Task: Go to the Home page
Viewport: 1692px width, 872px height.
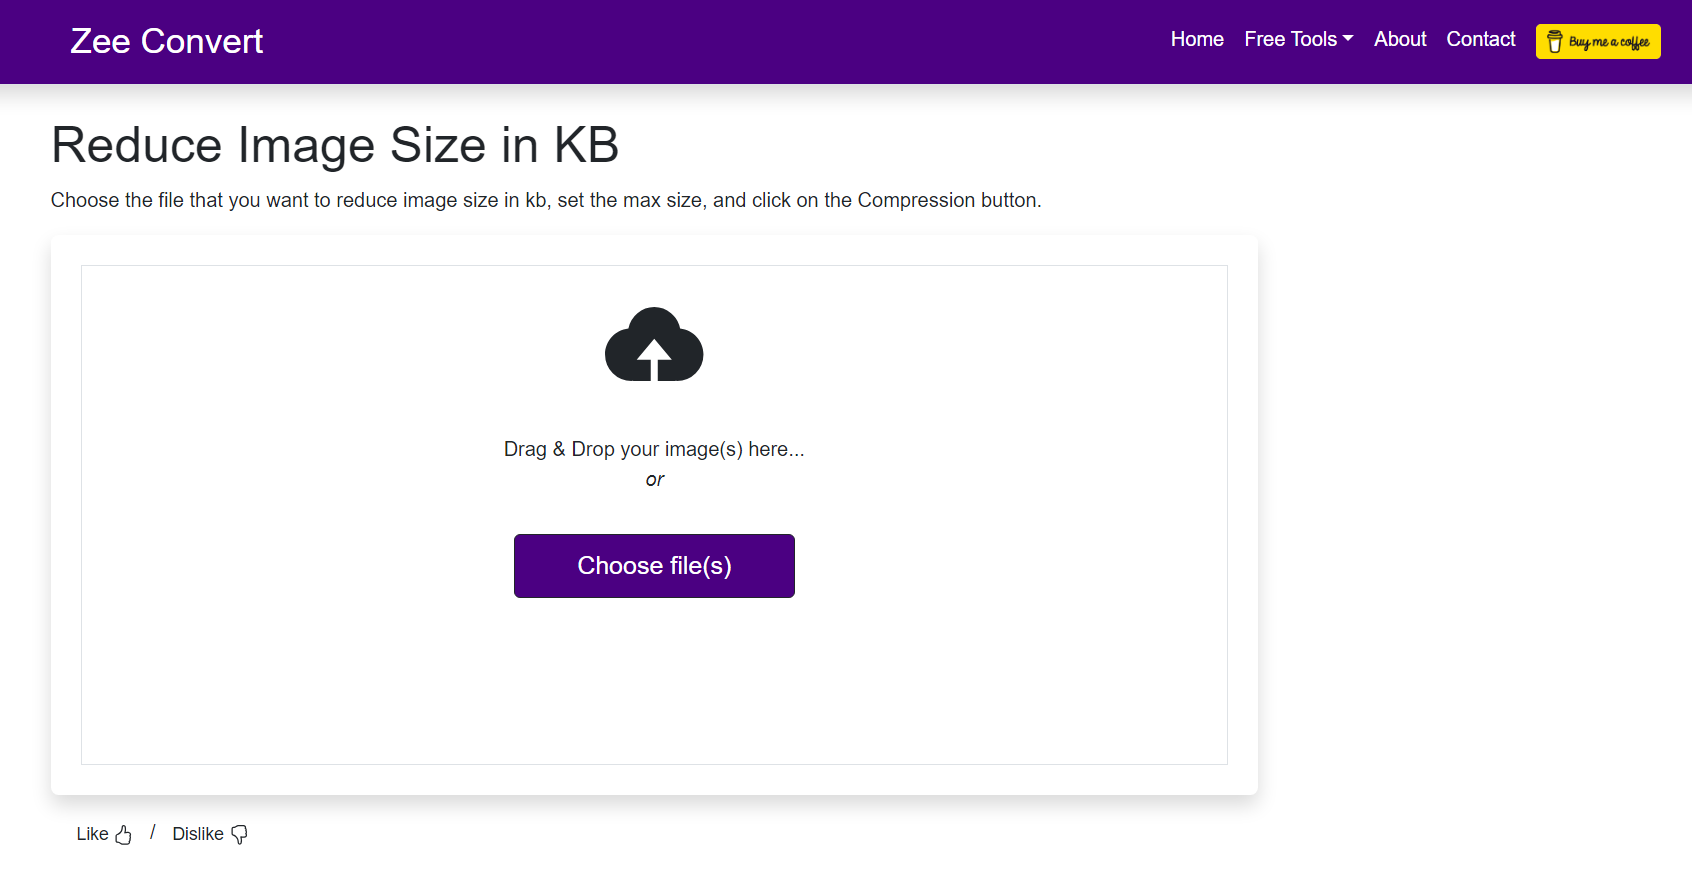Action: [1197, 39]
